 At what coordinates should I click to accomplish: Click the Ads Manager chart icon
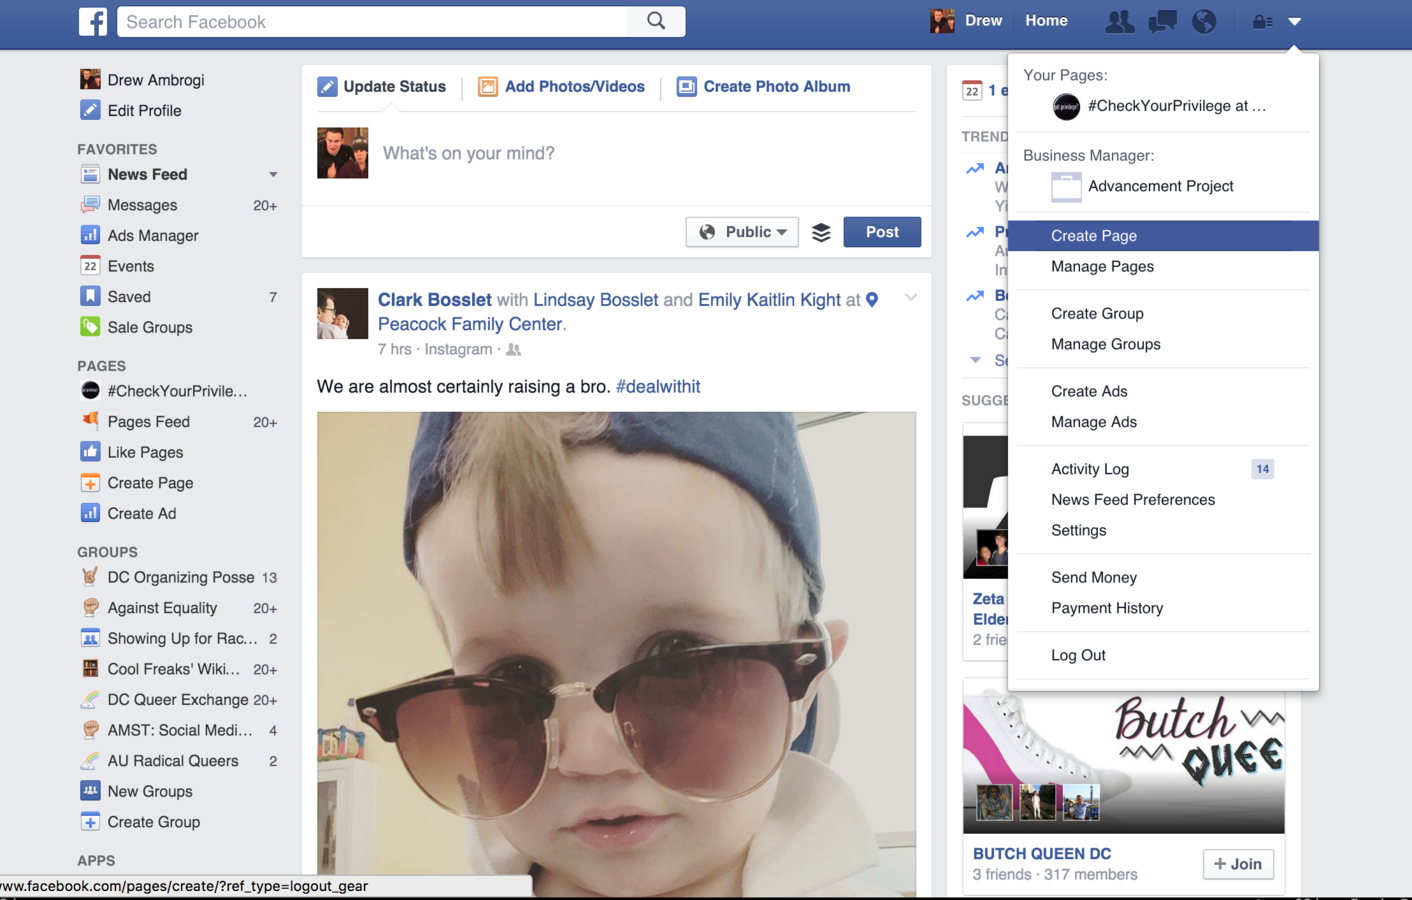pos(90,235)
